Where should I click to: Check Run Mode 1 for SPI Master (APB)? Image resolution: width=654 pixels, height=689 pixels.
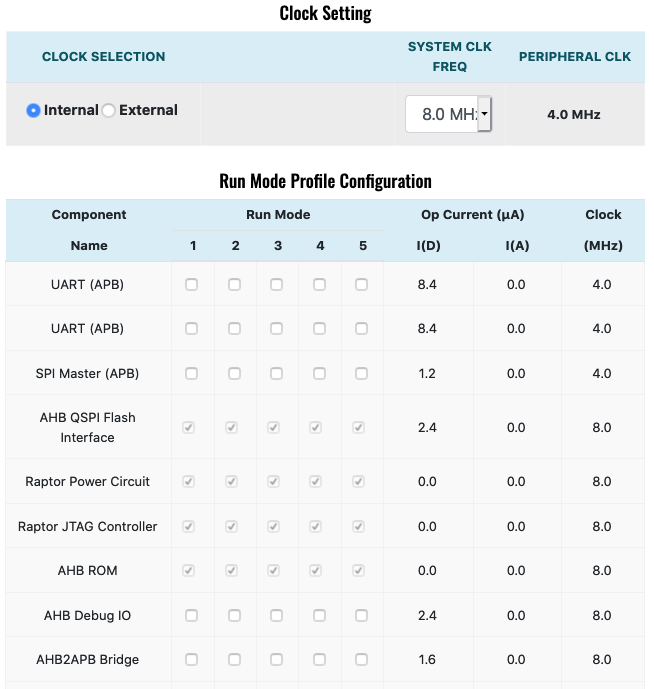192,374
